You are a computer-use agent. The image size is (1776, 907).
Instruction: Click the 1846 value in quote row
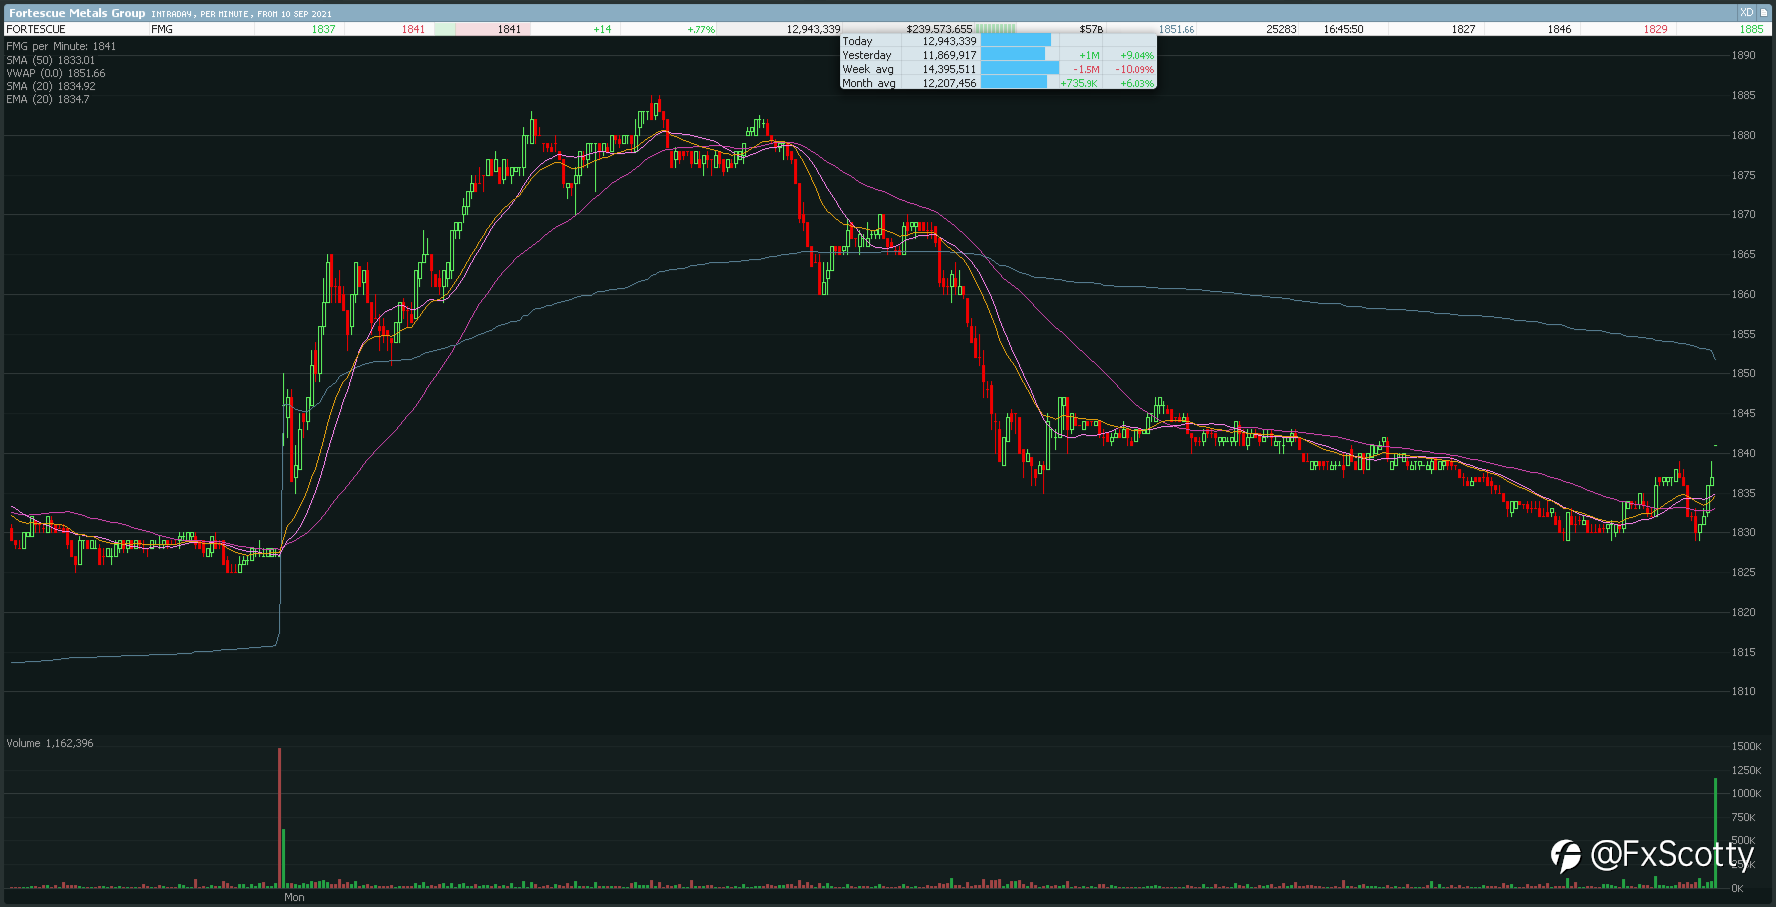(x=1559, y=29)
